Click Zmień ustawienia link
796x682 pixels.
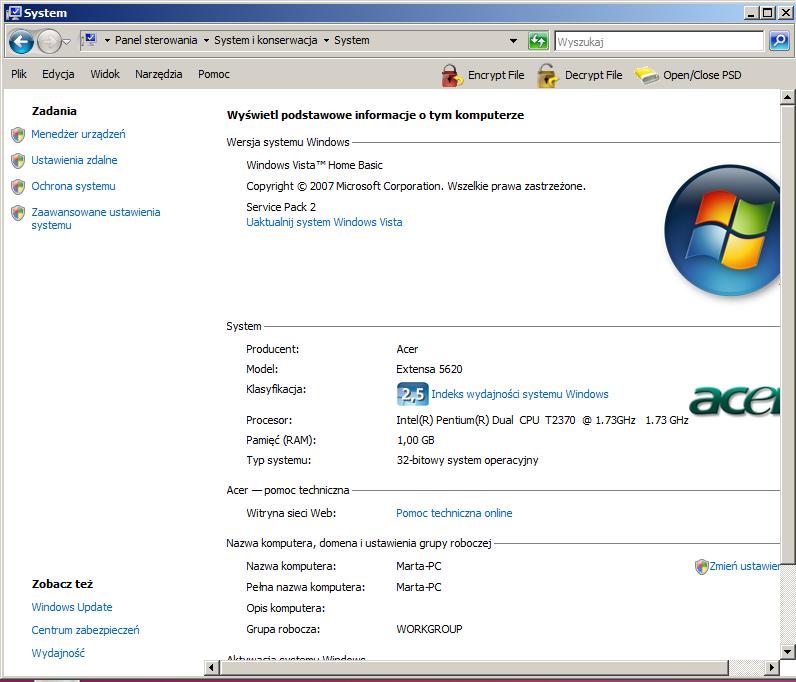(744, 566)
